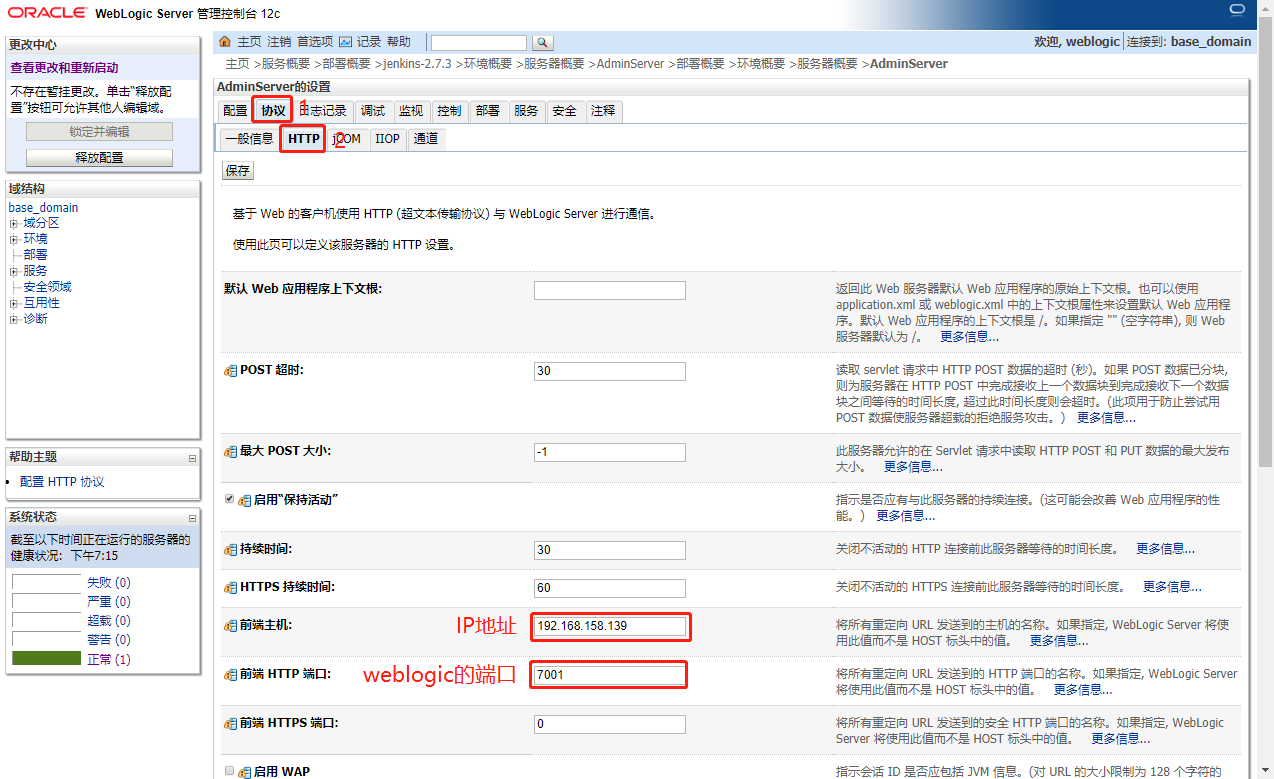Screen dimensions: 1274x779
Task: Select the 部署 item in the domain tree
Action: [35, 255]
